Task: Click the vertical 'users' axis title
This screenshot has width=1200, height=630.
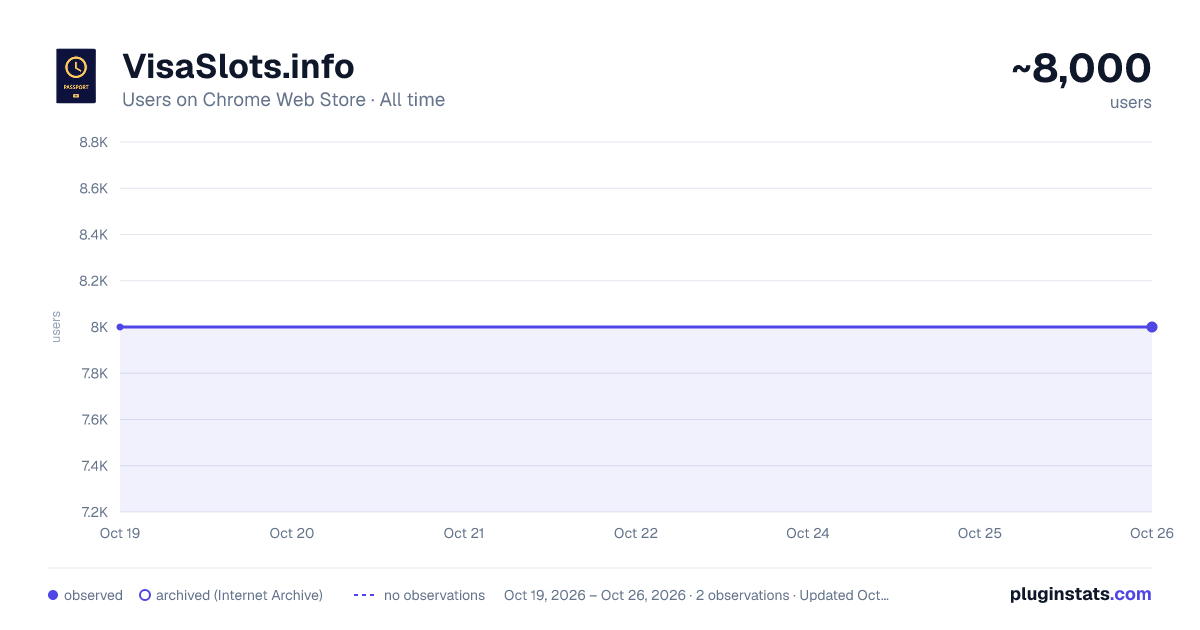Action: (x=56, y=327)
